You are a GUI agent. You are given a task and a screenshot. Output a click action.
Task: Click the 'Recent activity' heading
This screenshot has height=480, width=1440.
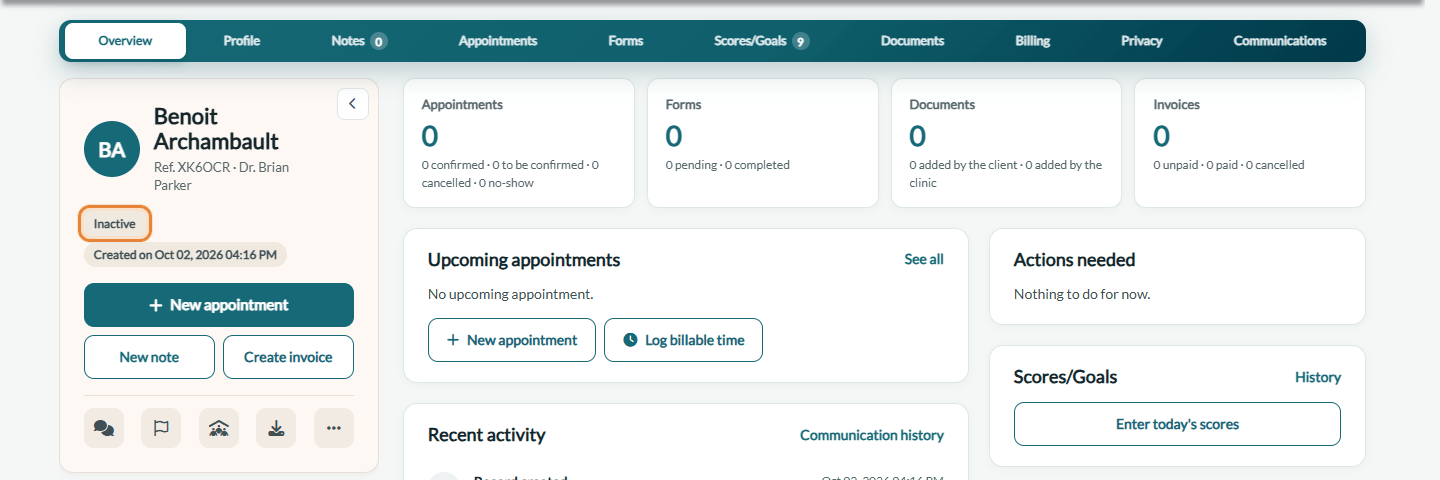point(487,435)
